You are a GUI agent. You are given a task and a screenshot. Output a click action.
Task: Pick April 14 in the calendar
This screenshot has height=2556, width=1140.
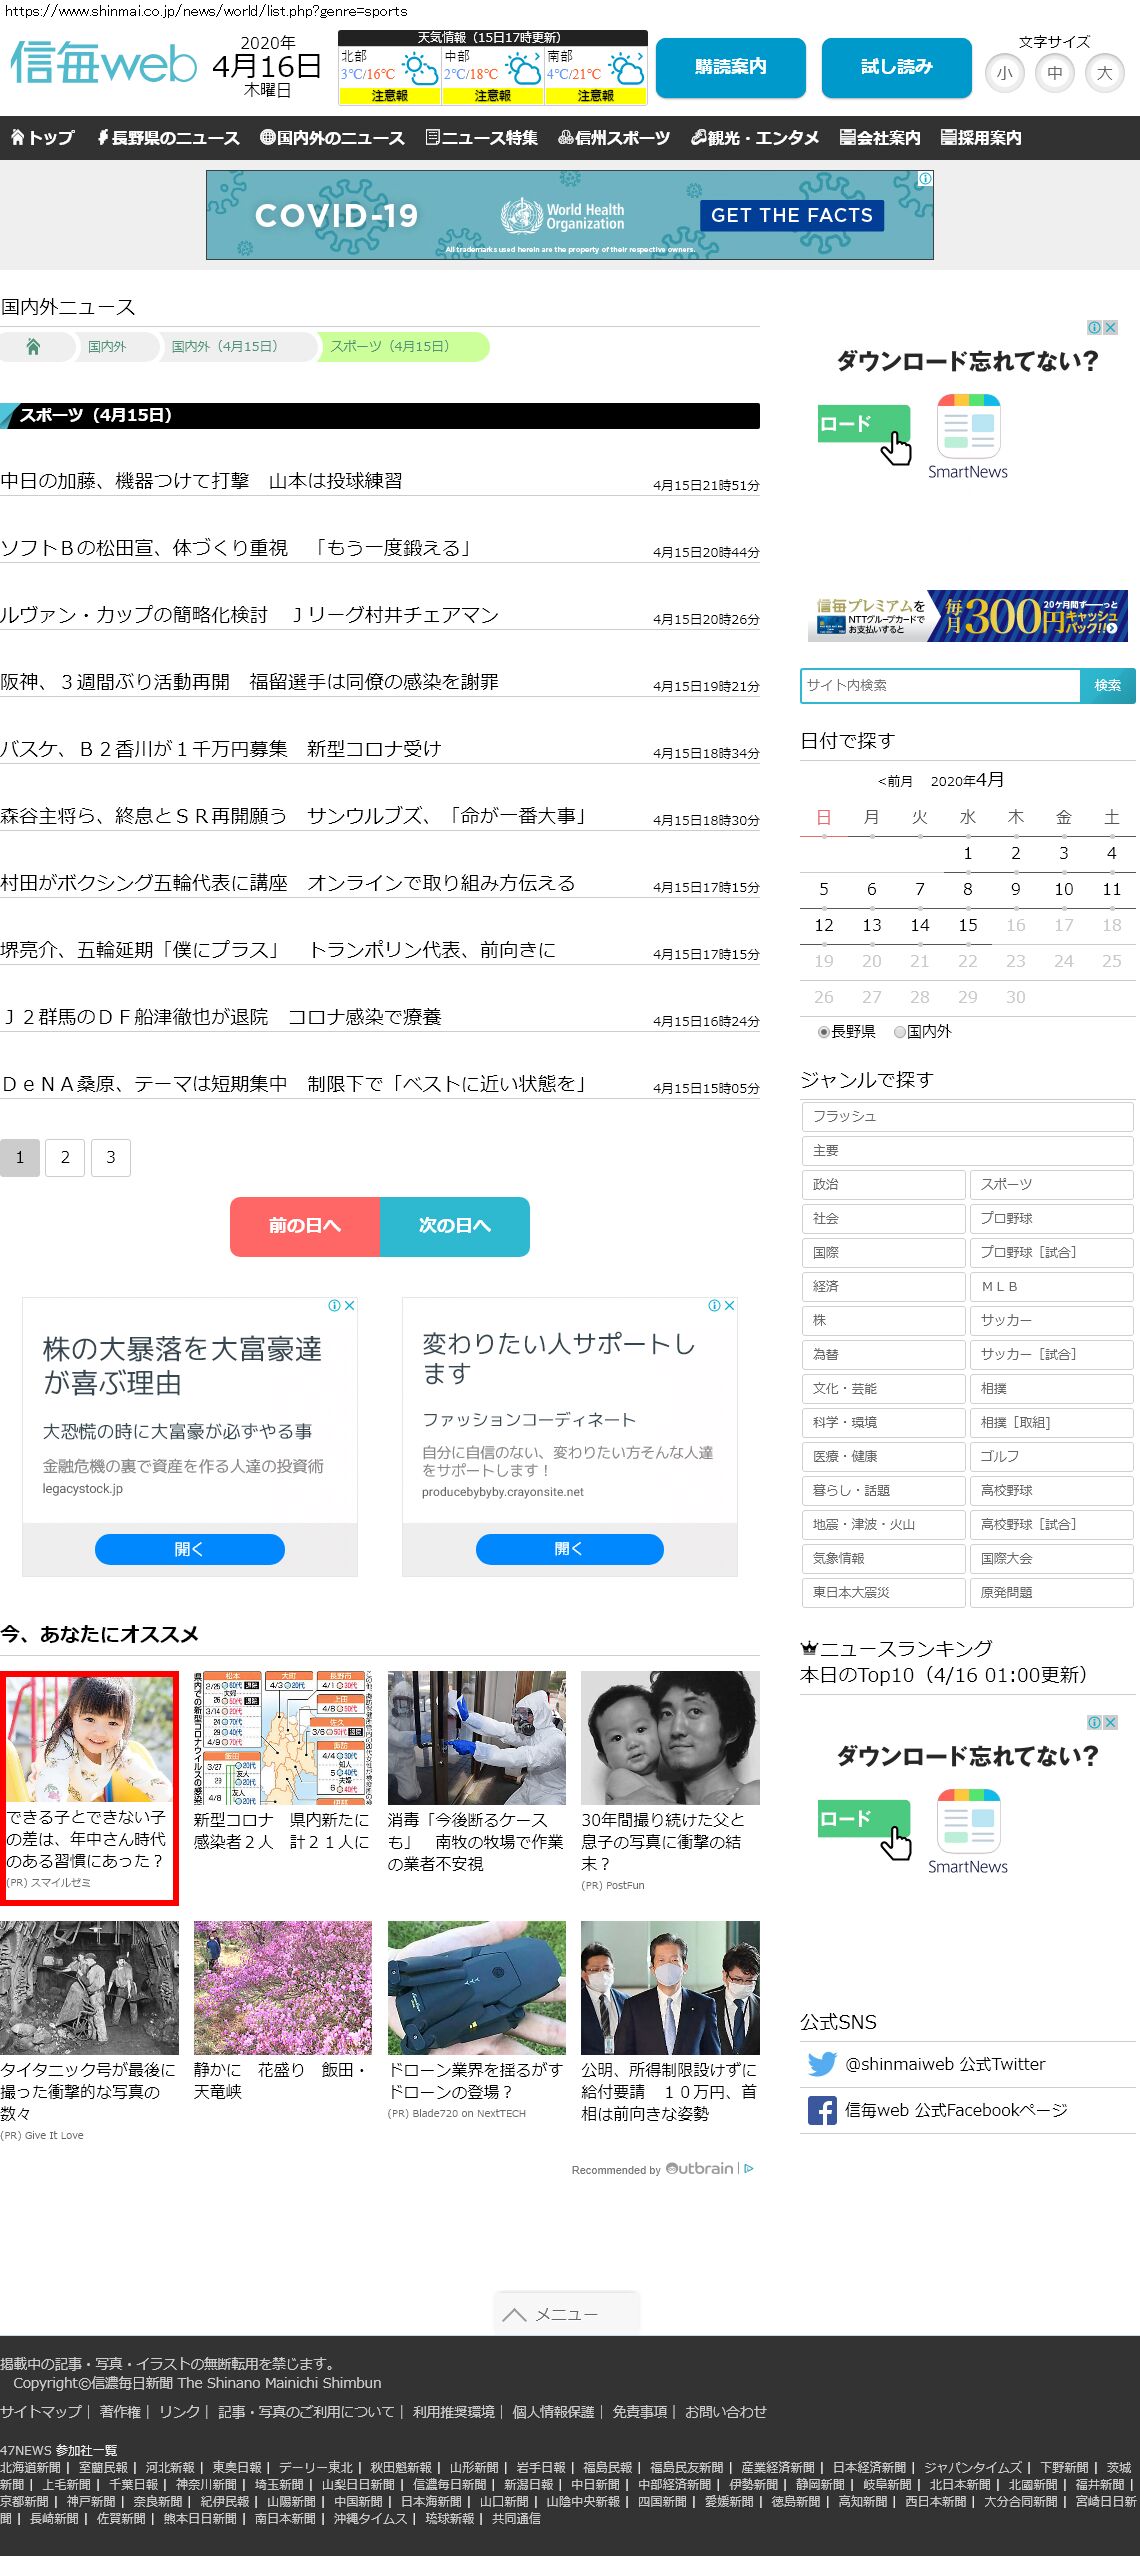click(919, 925)
